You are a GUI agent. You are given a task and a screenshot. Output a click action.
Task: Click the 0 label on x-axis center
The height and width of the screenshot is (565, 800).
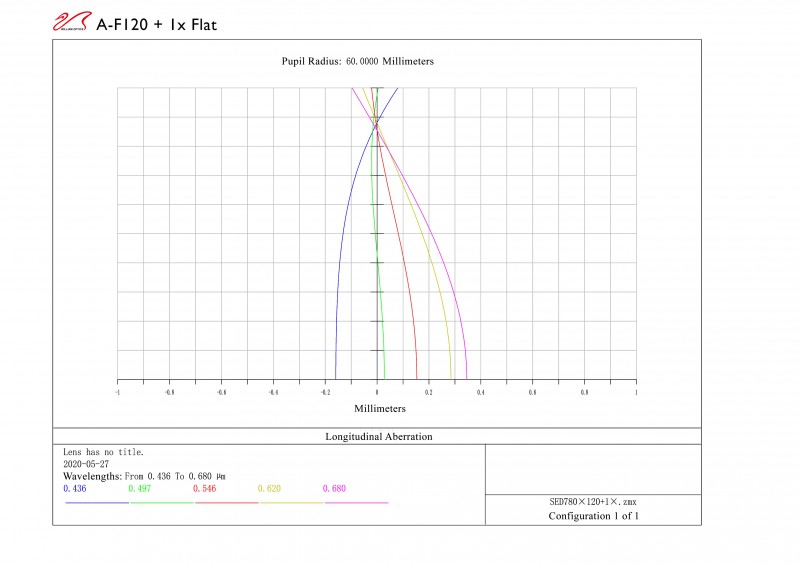377,393
